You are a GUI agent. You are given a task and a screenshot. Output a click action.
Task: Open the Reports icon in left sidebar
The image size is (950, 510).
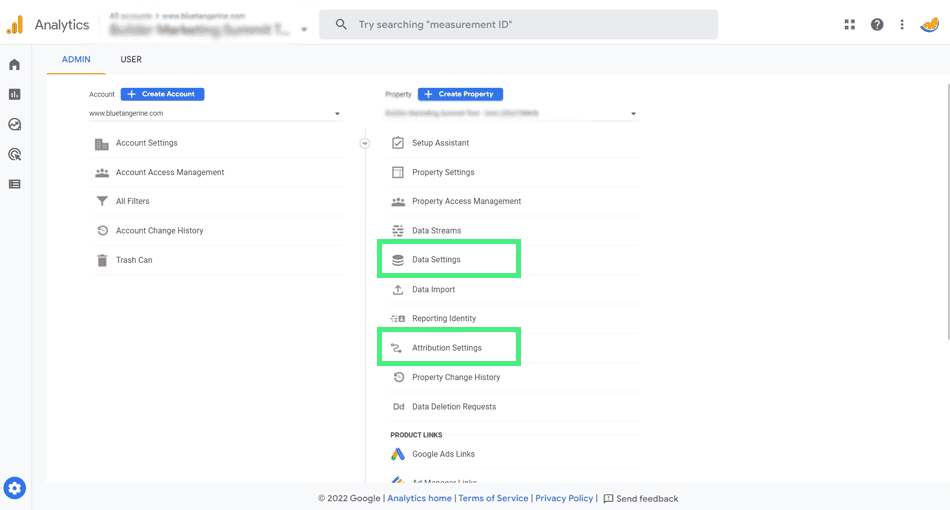tap(14, 95)
